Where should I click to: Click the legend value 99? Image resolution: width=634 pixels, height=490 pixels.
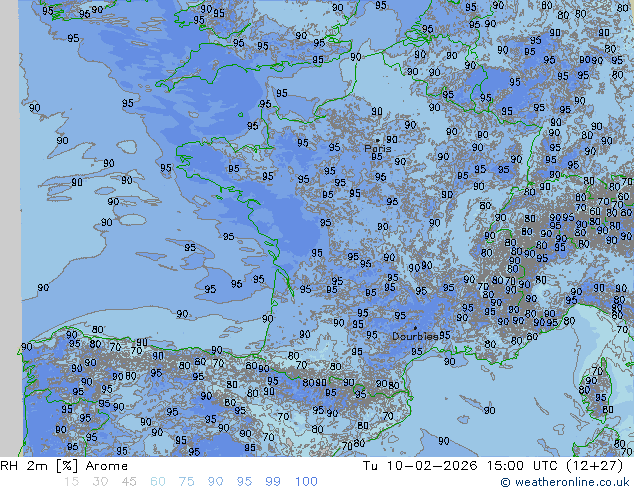click(273, 482)
